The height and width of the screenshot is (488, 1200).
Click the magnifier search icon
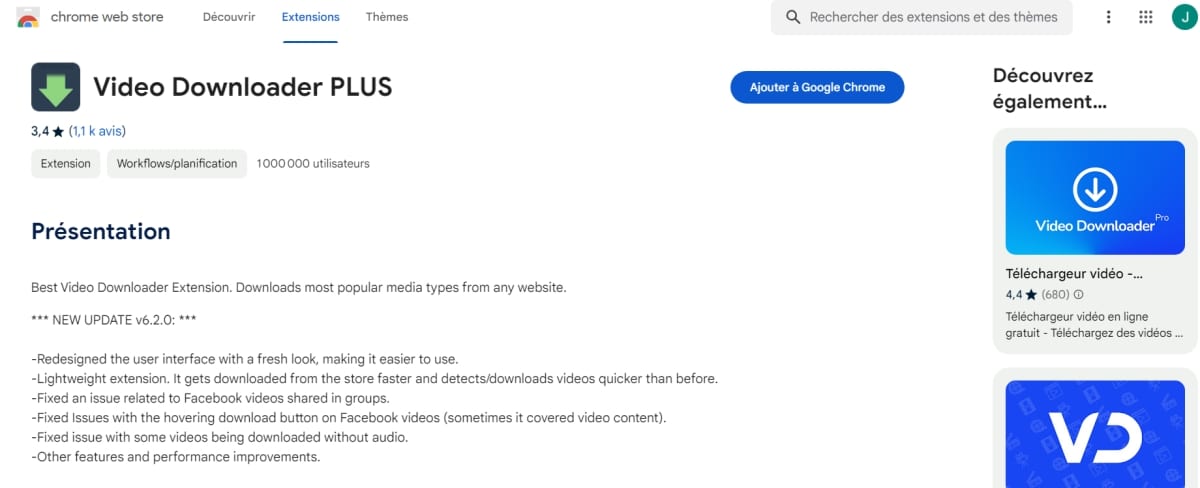click(x=794, y=17)
